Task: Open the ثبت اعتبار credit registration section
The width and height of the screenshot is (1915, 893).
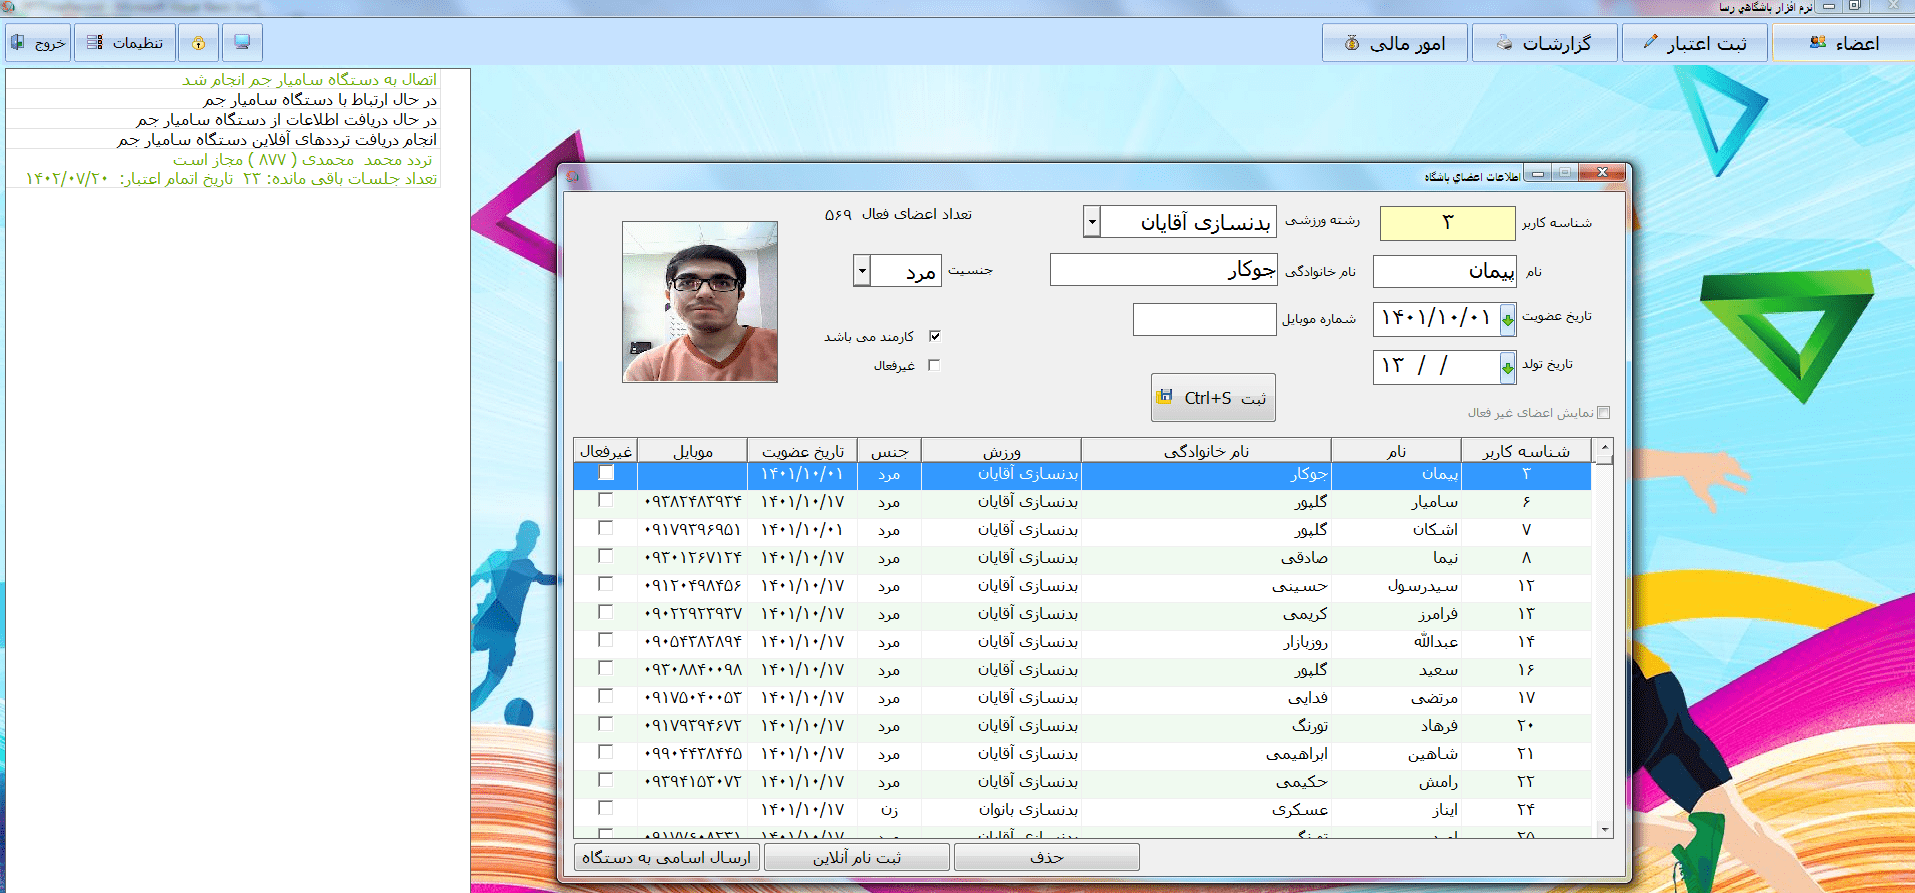Action: point(1695,43)
